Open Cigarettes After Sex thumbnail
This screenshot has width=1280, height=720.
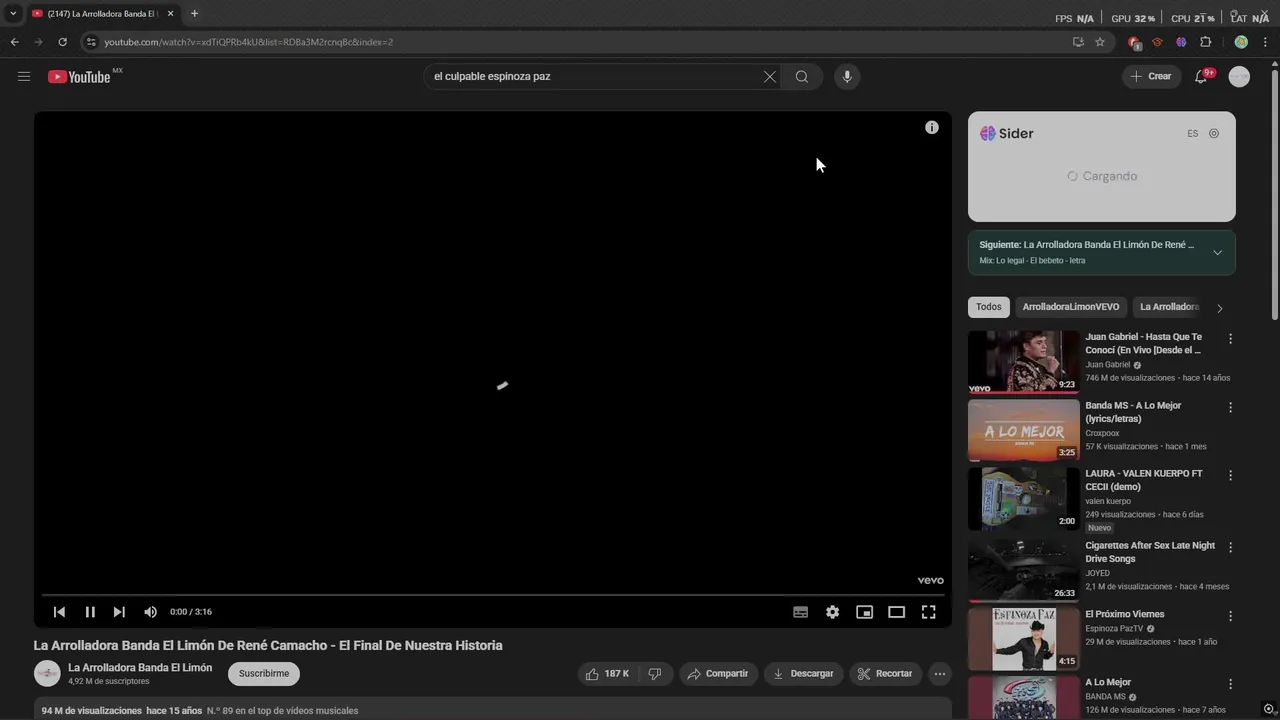(1023, 570)
